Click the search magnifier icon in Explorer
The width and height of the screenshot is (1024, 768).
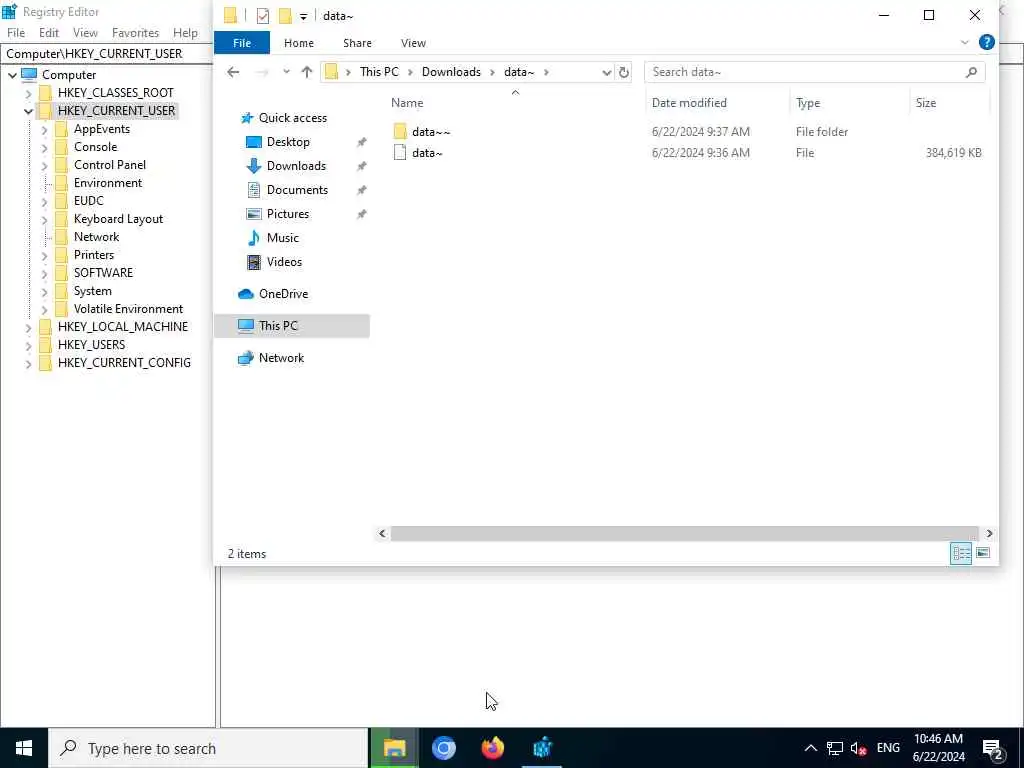coord(971,72)
